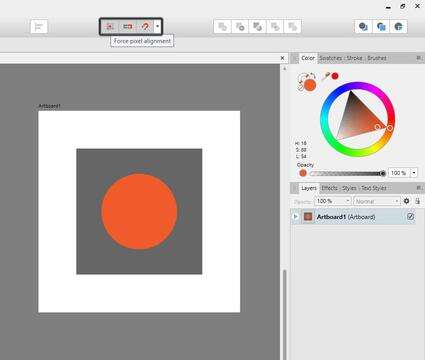The image size is (425, 360).
Task: Open the Color panel options menu
Action: 419,58
